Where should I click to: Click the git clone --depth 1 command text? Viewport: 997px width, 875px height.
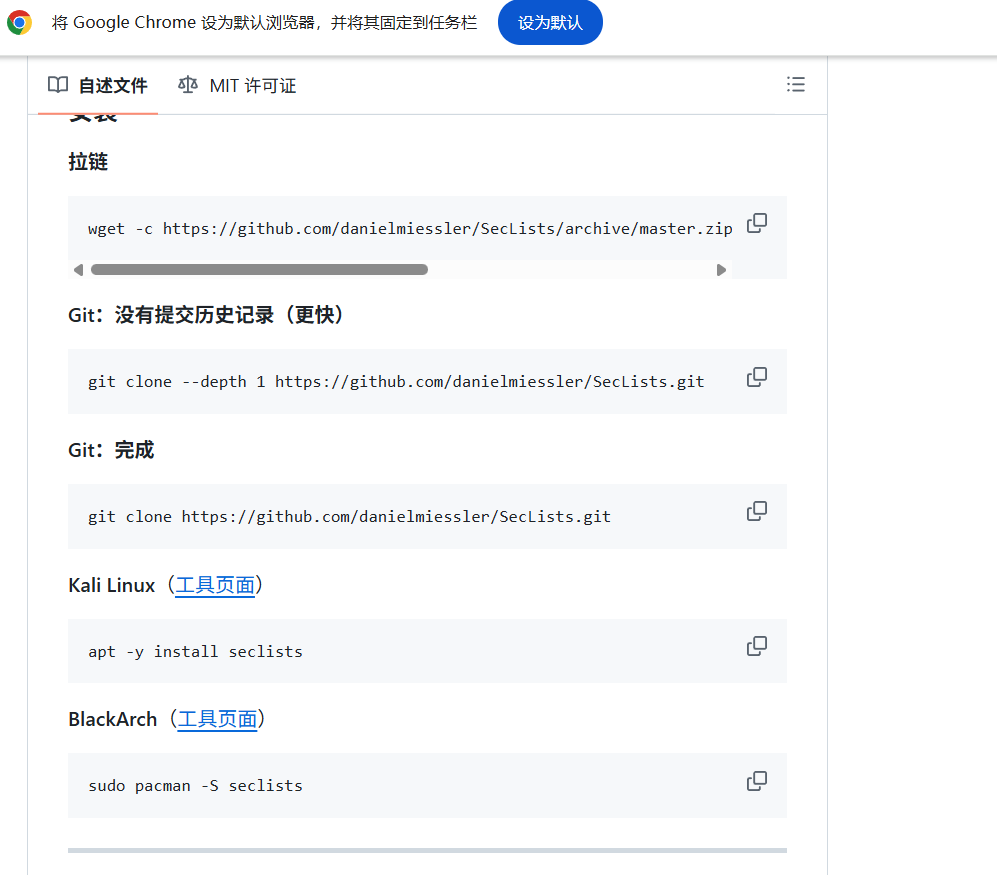point(396,382)
